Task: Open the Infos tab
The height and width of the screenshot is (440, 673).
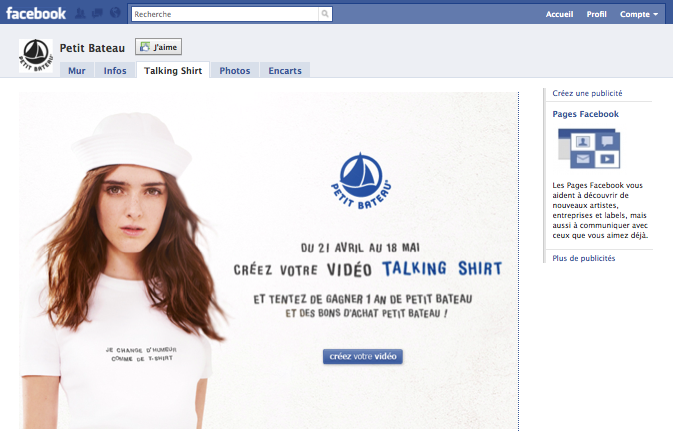Action: click(115, 70)
